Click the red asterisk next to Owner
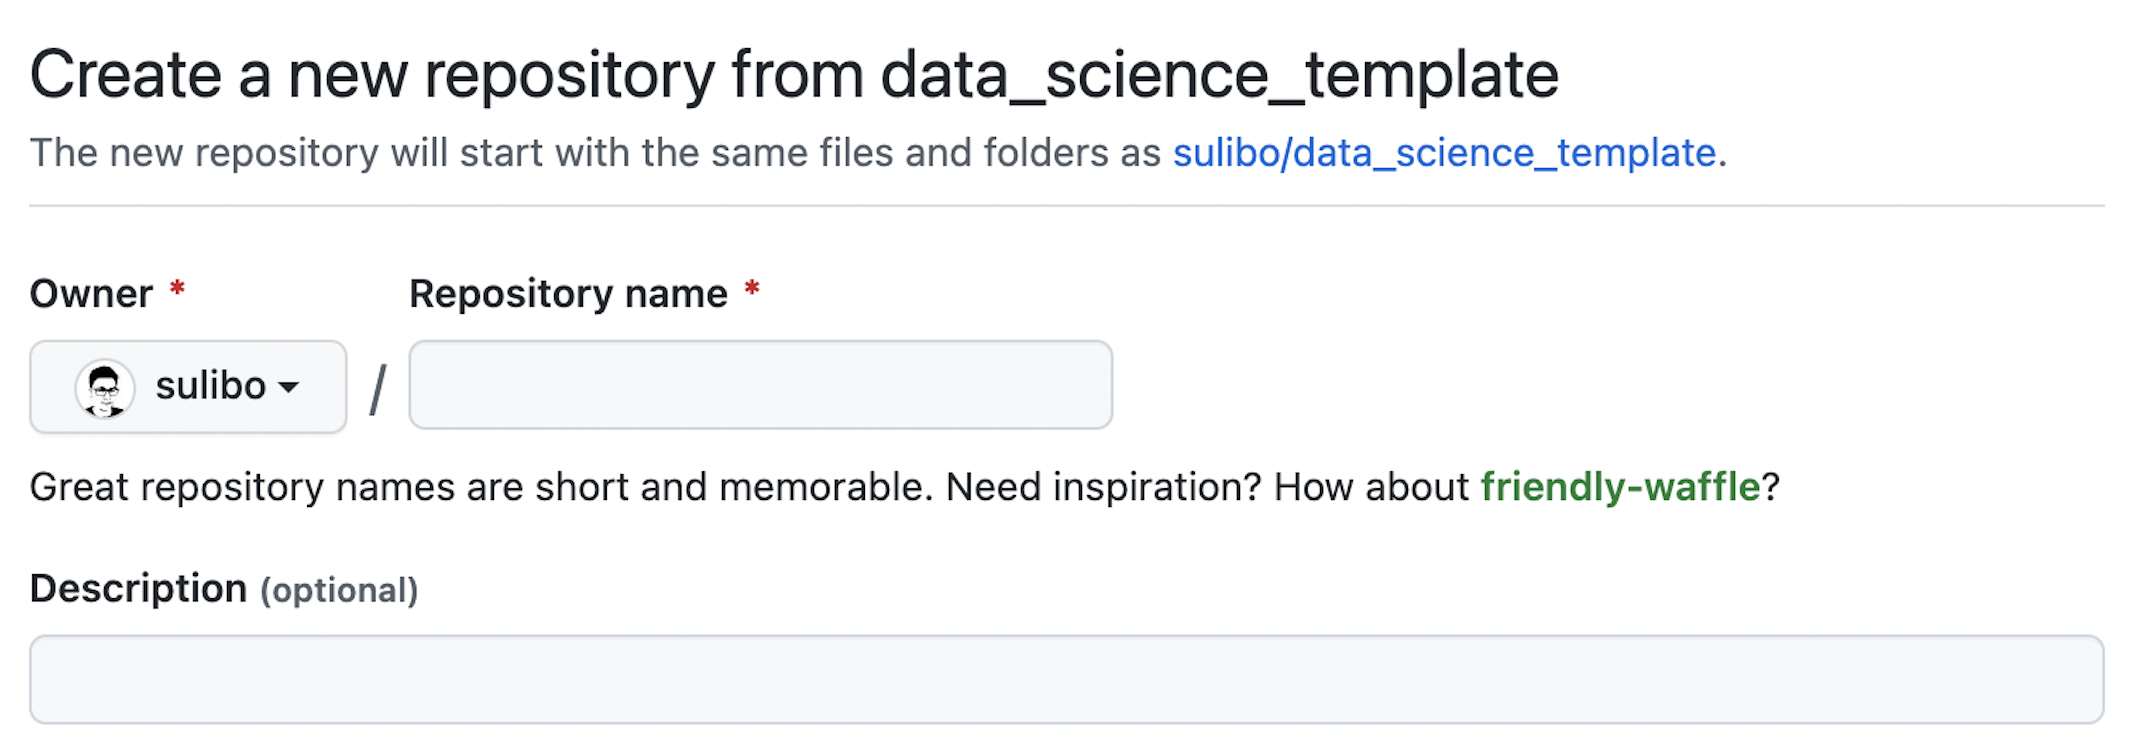 pyautogui.click(x=177, y=290)
